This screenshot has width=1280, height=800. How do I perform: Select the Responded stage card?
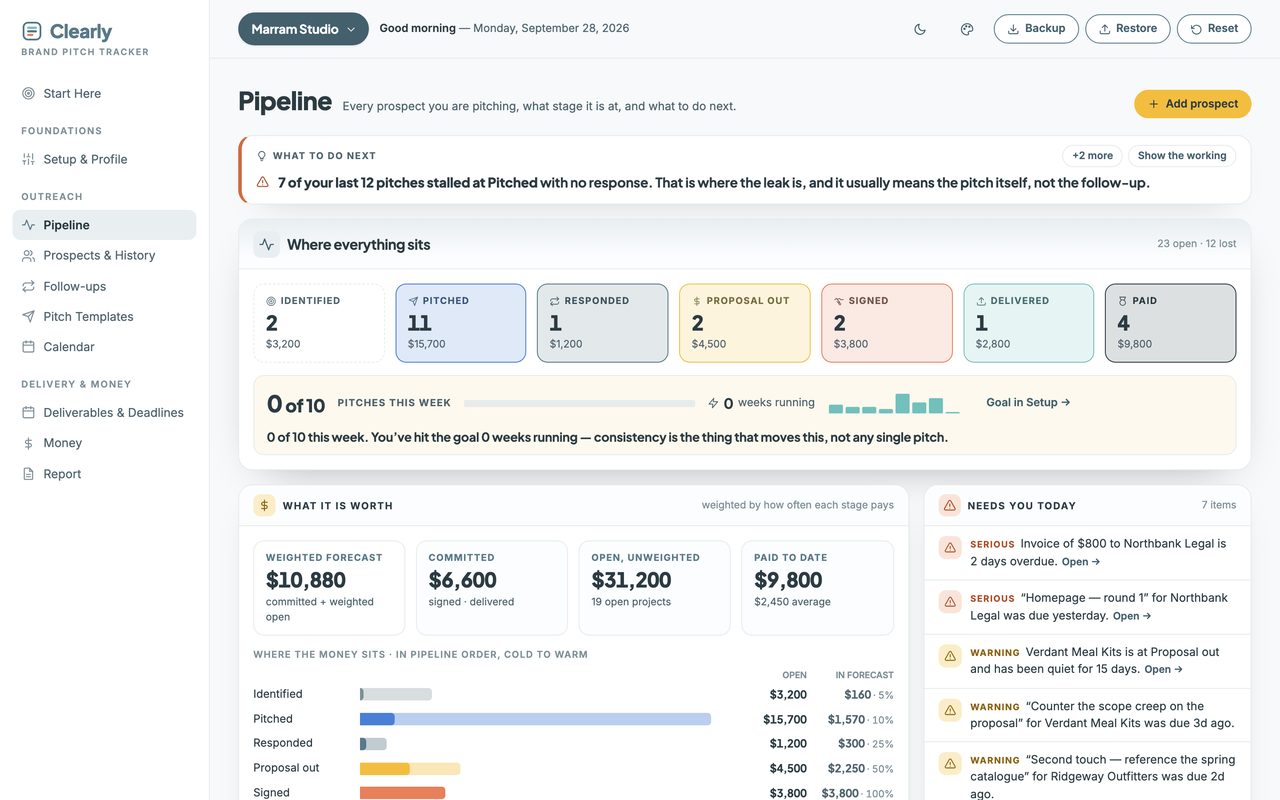coord(603,323)
